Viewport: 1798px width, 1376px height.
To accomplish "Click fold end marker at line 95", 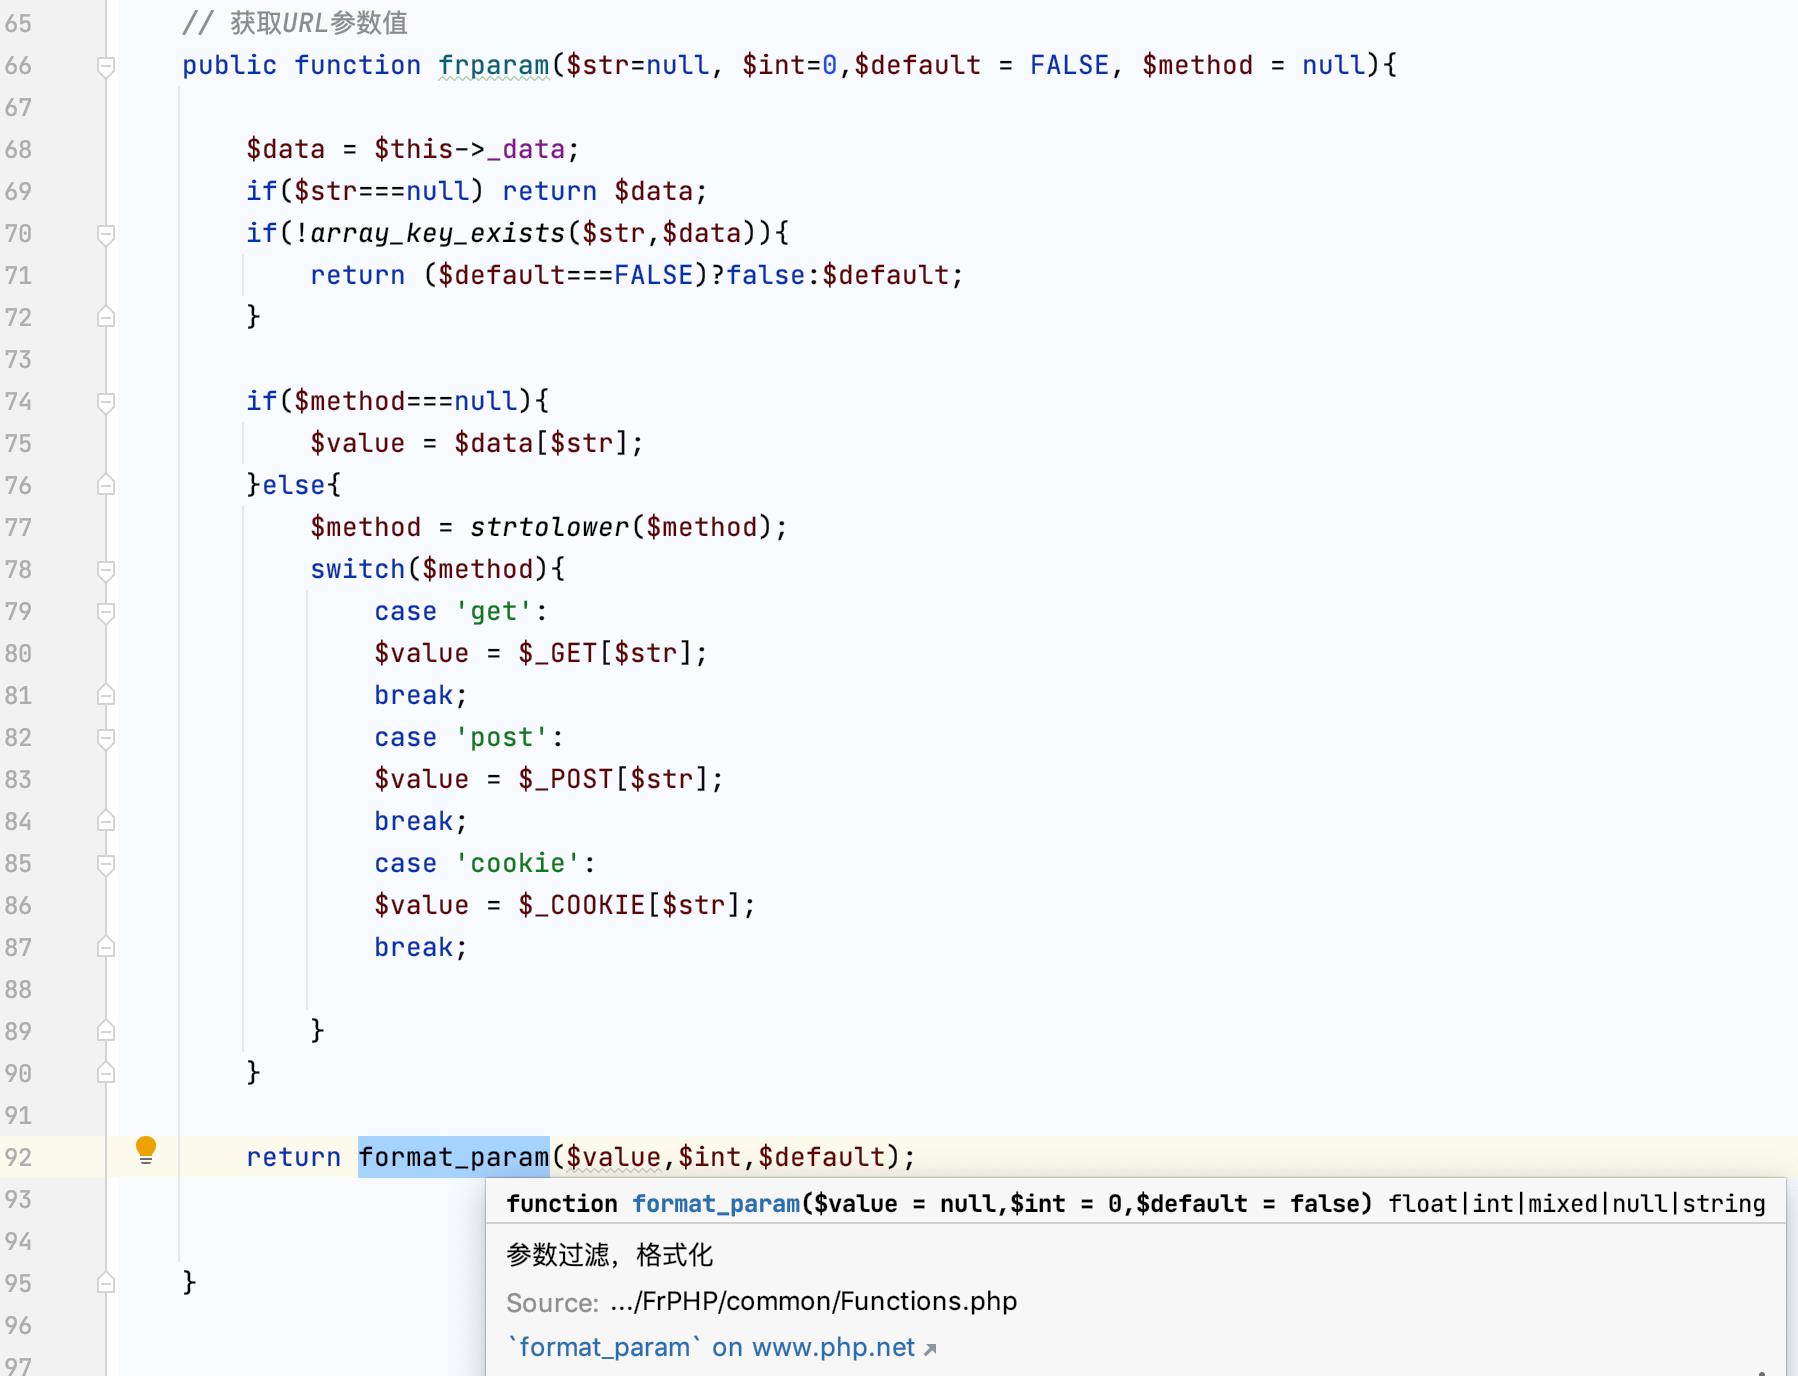I will tap(105, 1283).
